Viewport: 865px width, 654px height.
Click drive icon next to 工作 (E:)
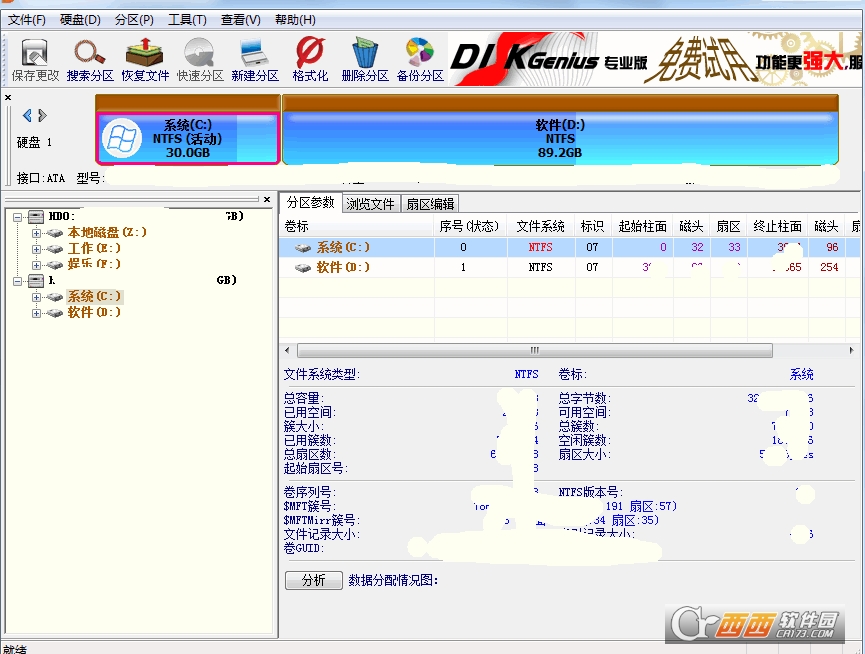click(x=55, y=249)
